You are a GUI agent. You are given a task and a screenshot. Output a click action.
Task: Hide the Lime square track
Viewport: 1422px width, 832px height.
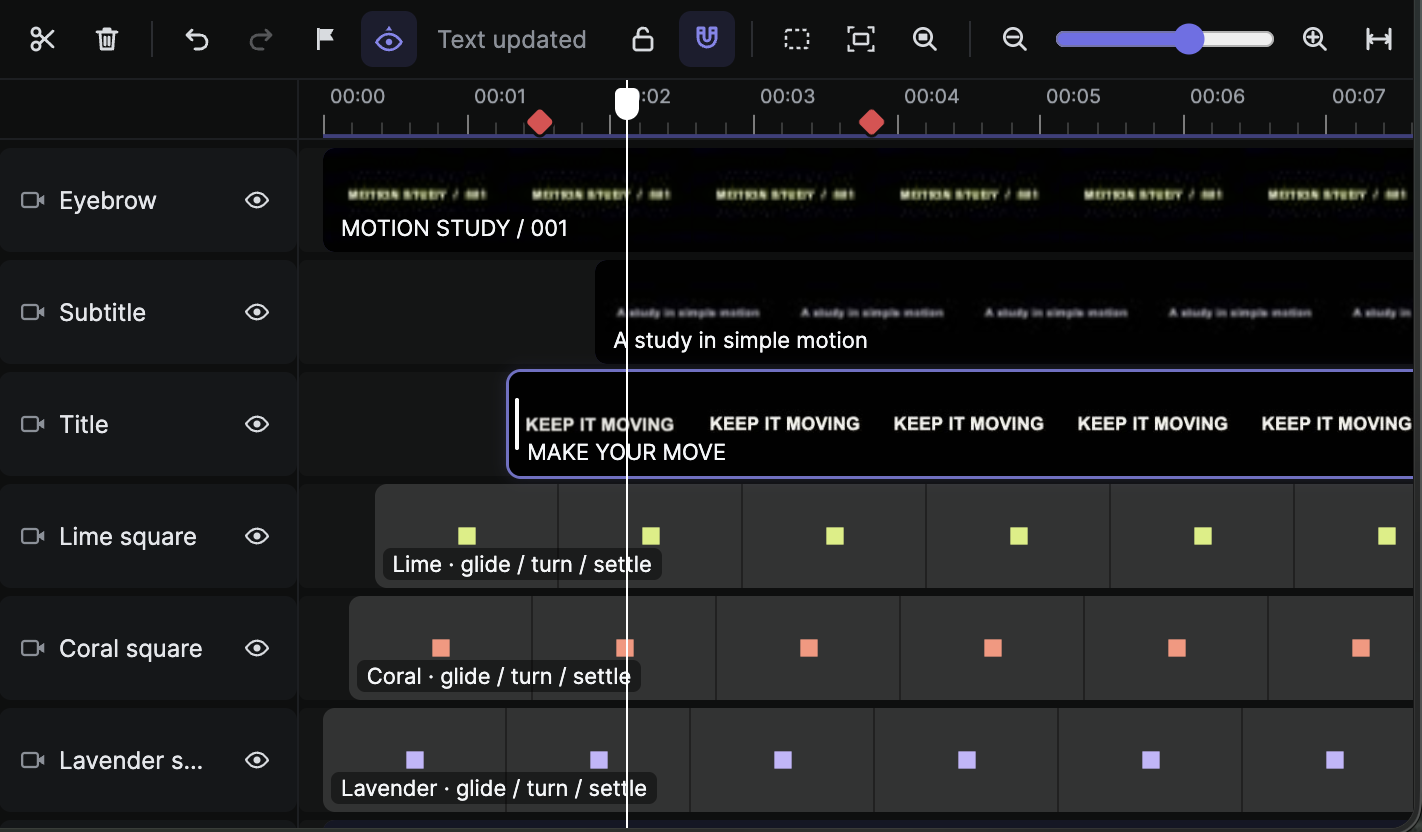coord(257,536)
